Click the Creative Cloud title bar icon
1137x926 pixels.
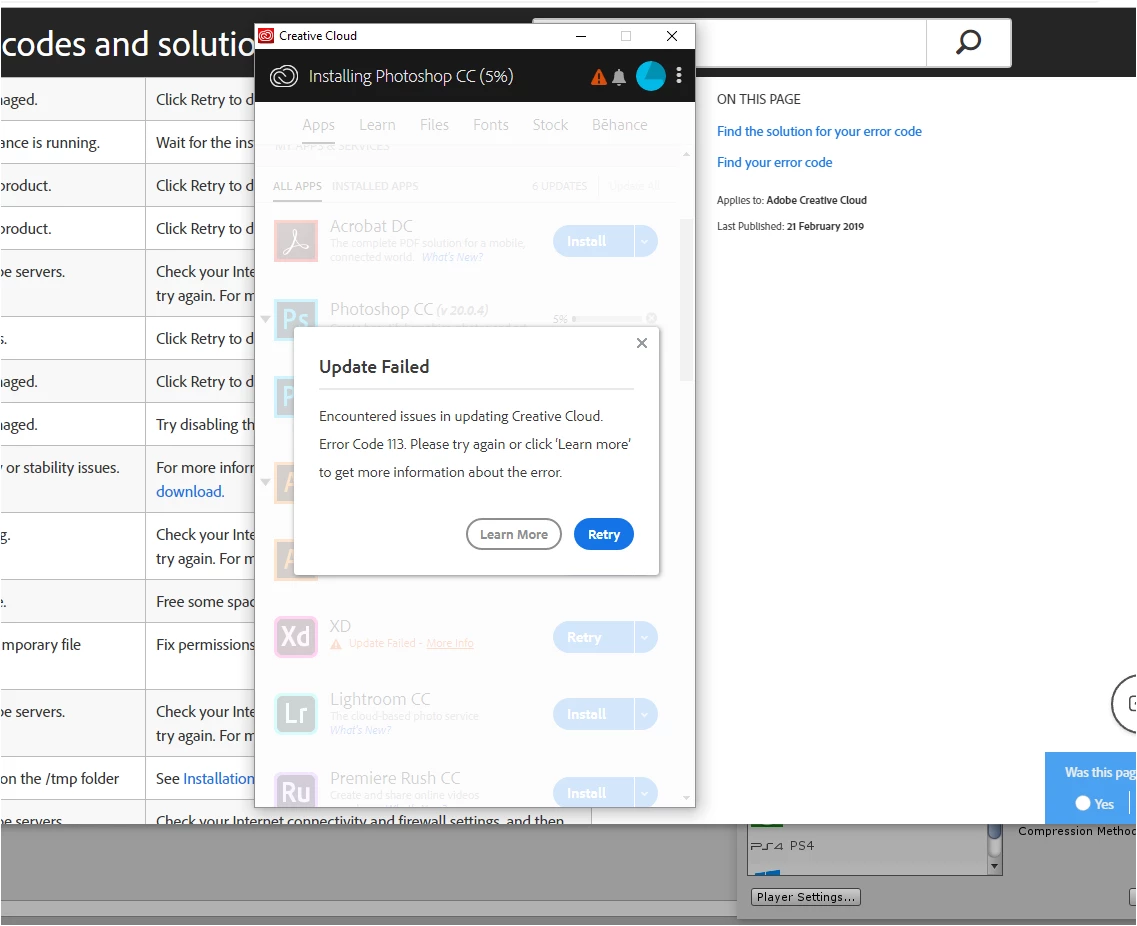266,36
